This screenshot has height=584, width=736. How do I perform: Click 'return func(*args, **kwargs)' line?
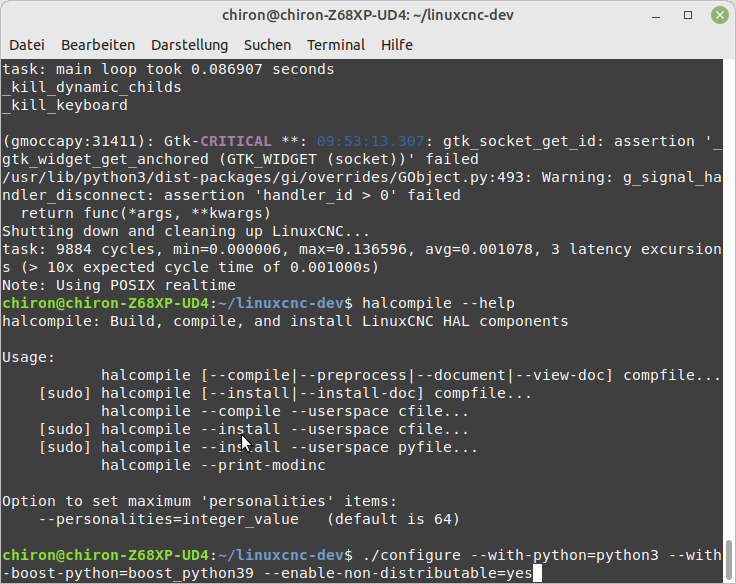click(x=146, y=214)
